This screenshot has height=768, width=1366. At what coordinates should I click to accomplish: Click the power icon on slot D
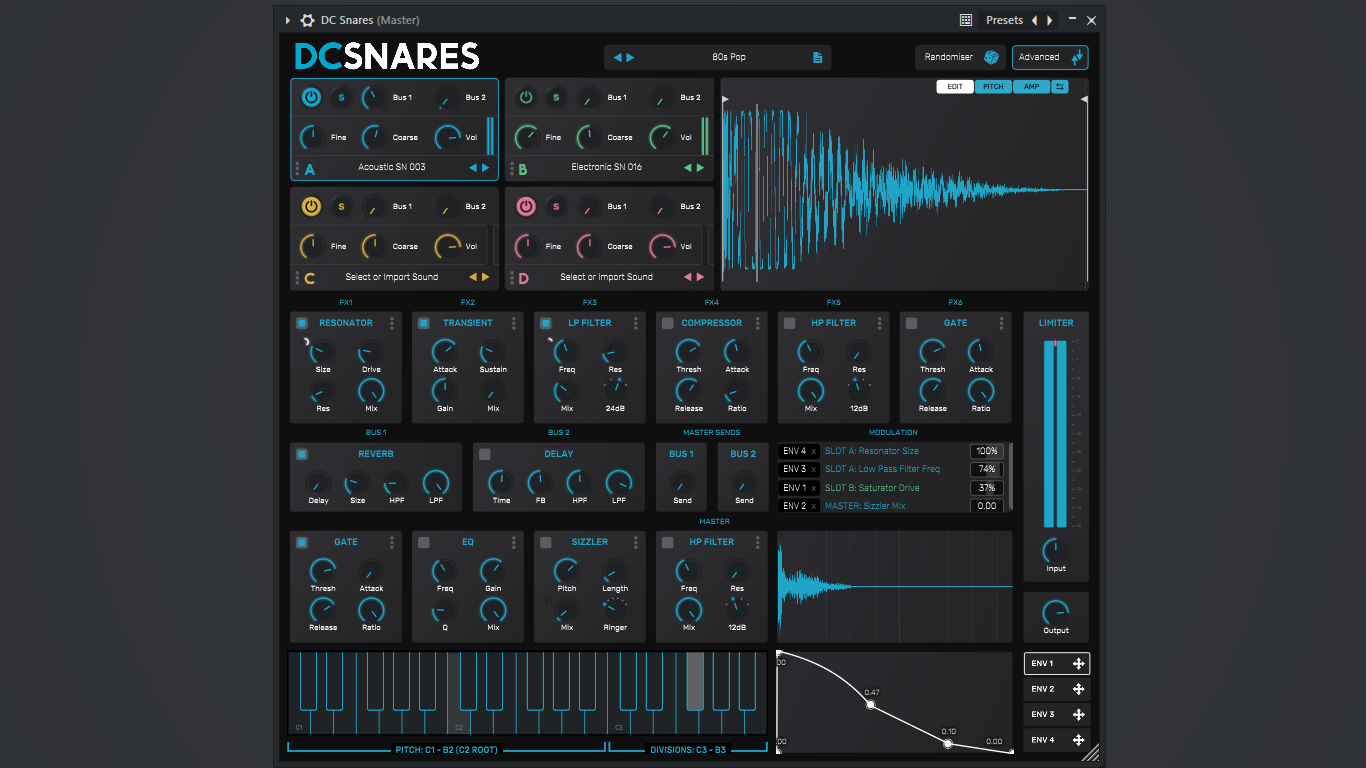click(526, 207)
